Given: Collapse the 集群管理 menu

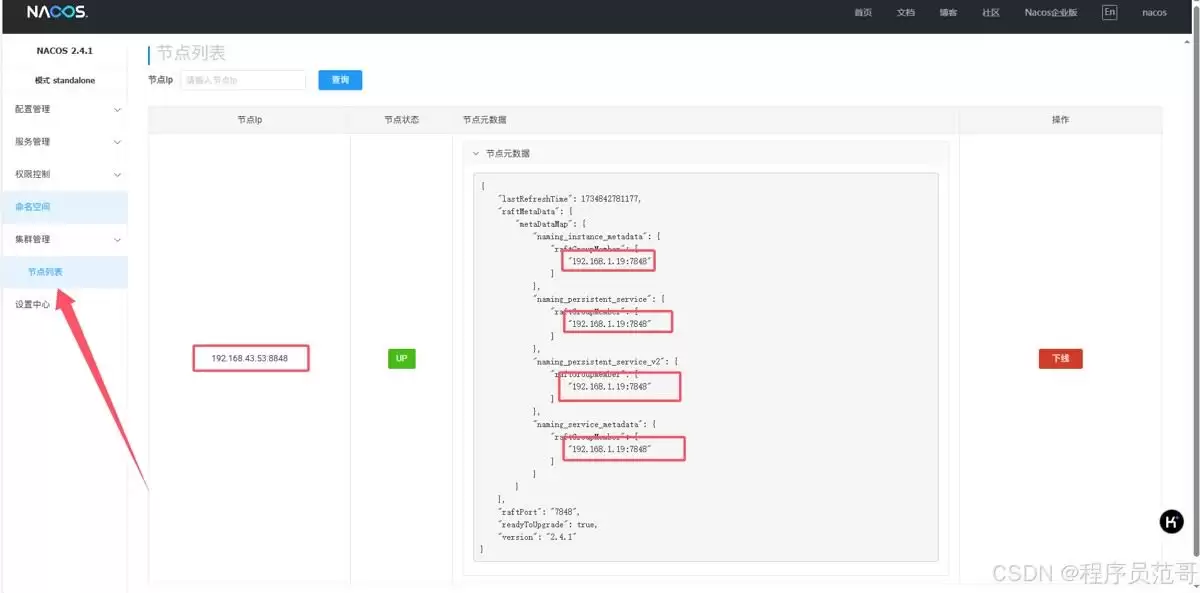Looking at the screenshot, I should pyautogui.click(x=64, y=239).
